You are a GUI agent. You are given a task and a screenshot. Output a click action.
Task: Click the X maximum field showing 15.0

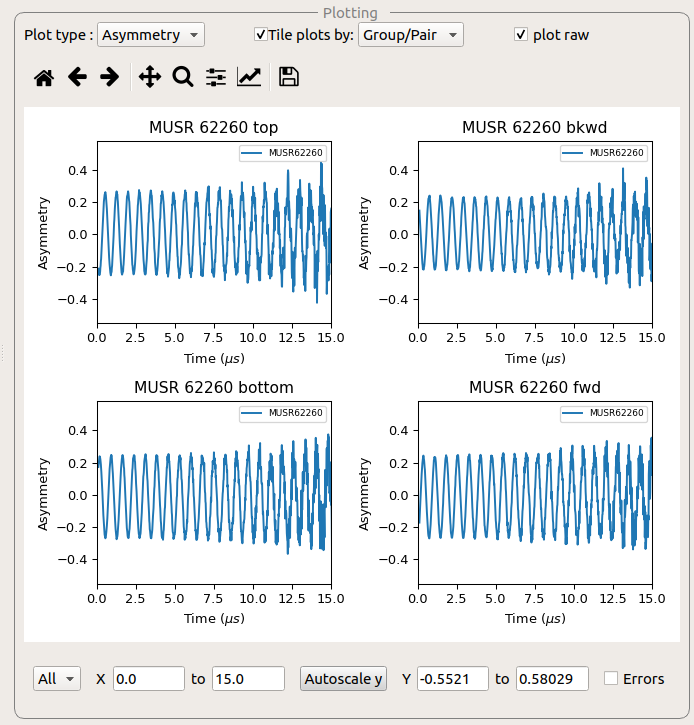coord(248,679)
